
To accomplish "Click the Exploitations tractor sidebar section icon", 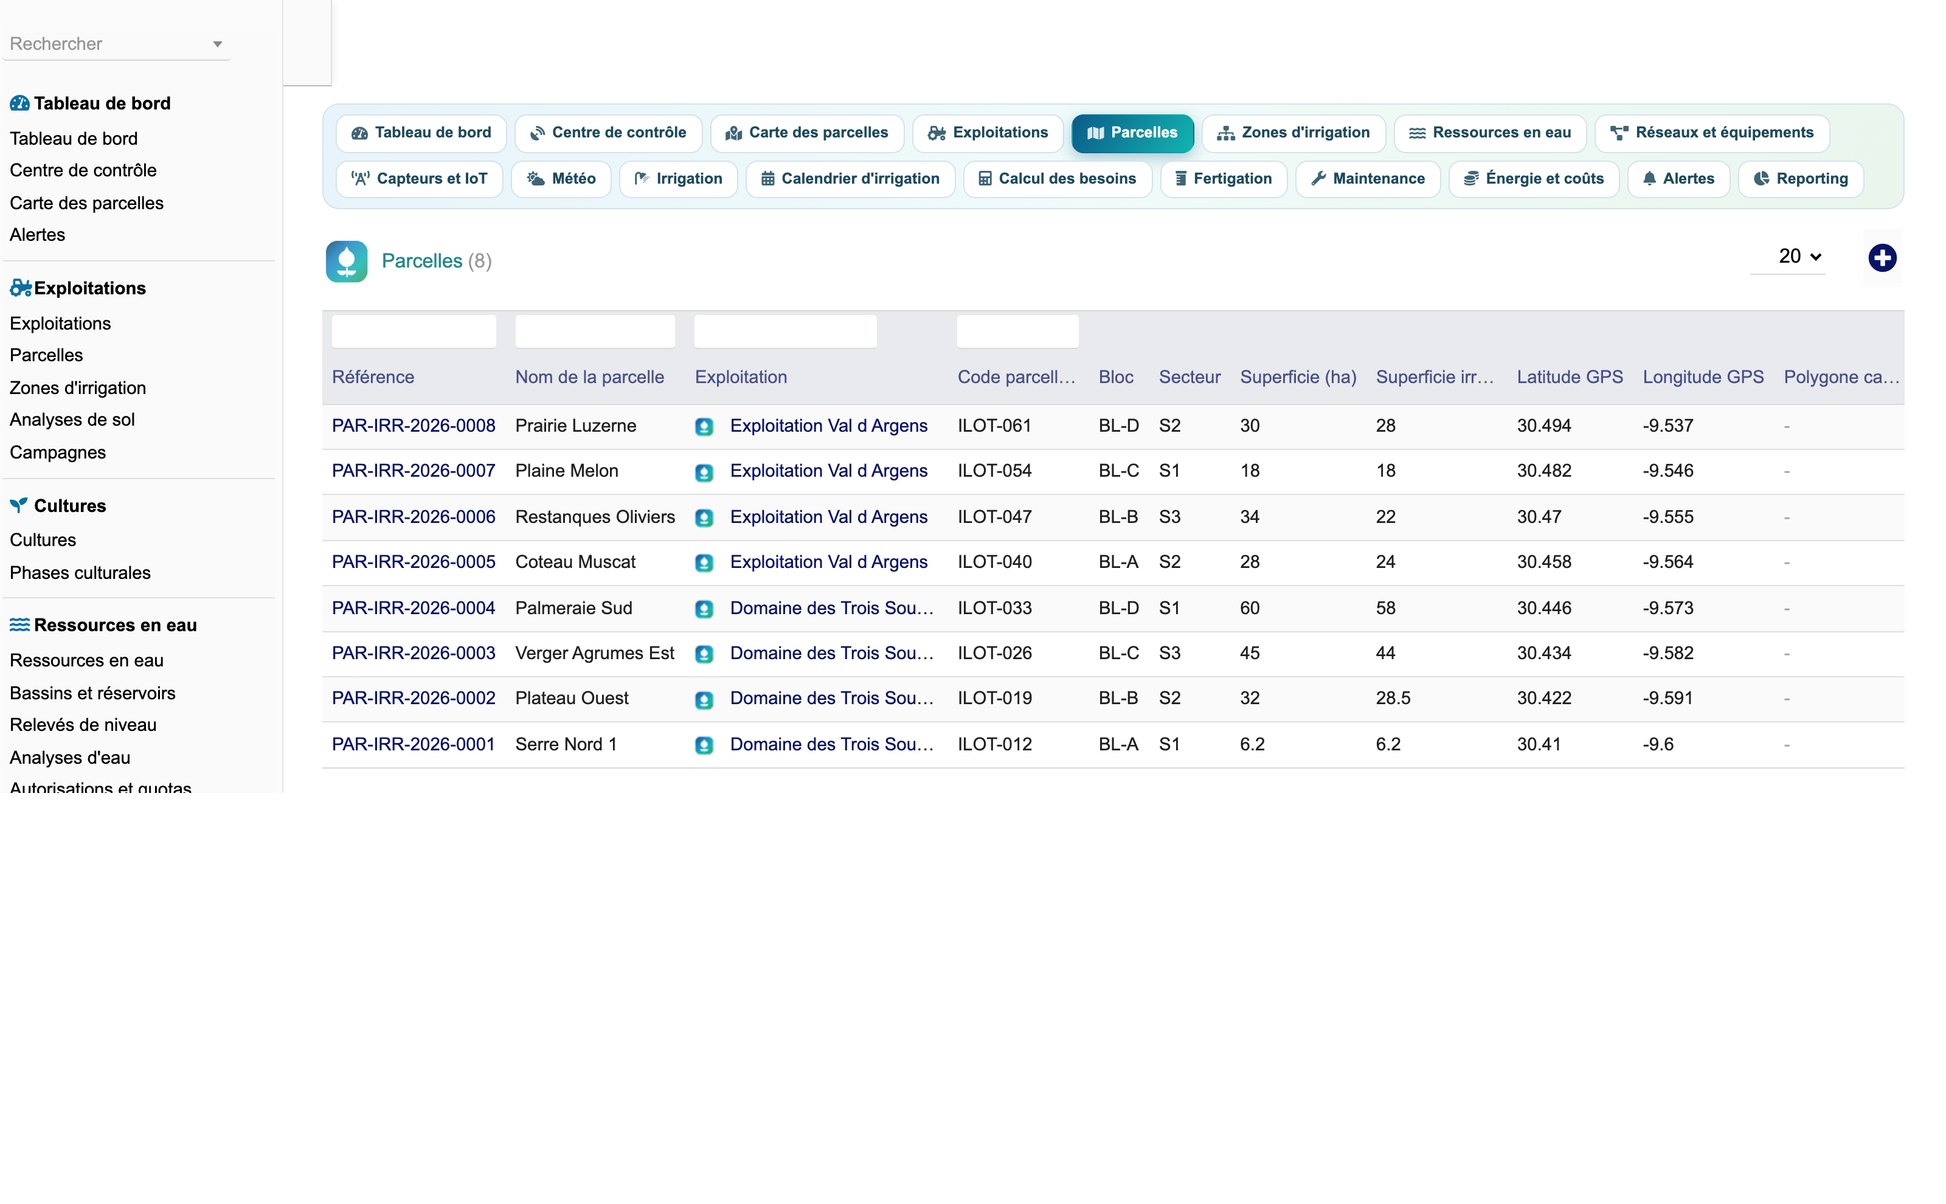I will [20, 288].
